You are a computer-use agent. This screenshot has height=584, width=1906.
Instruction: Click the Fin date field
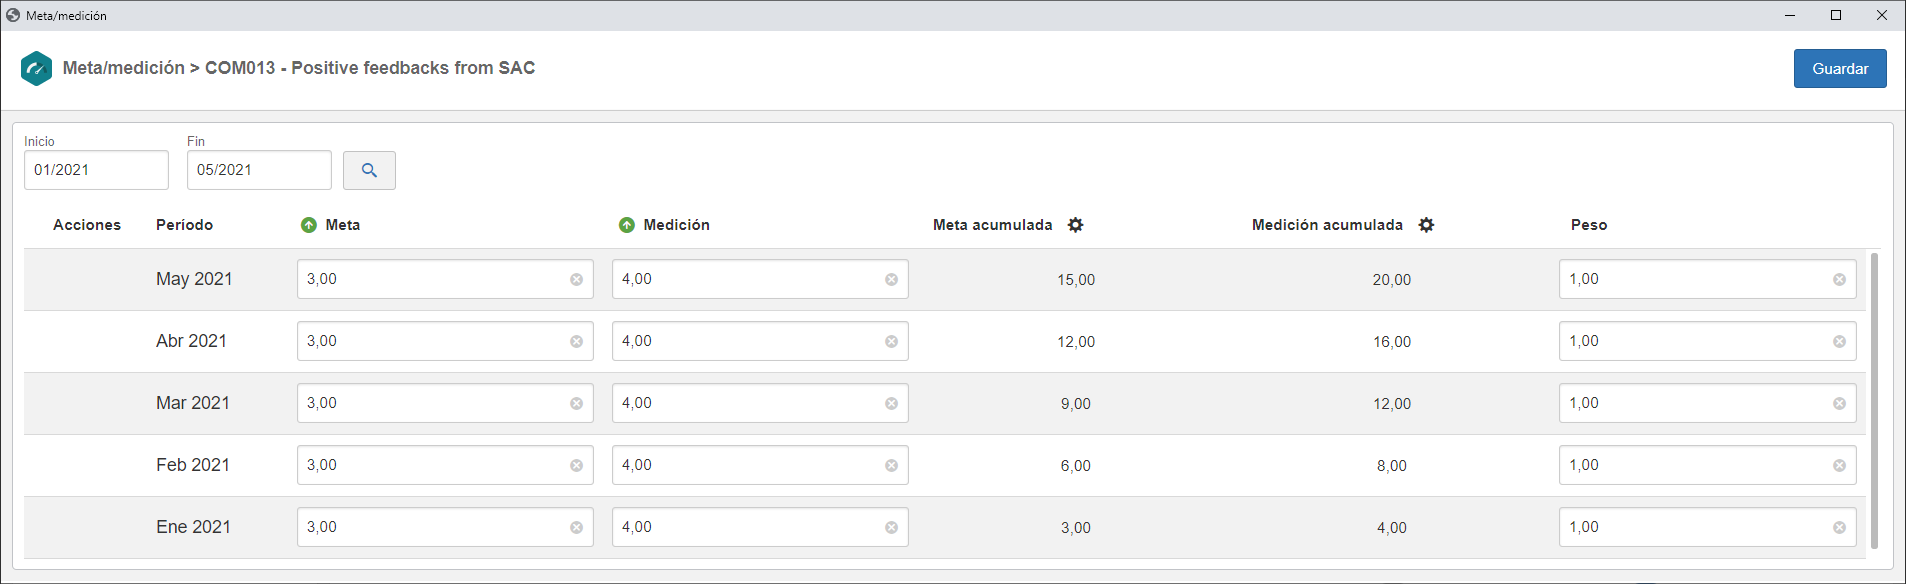coord(259,170)
